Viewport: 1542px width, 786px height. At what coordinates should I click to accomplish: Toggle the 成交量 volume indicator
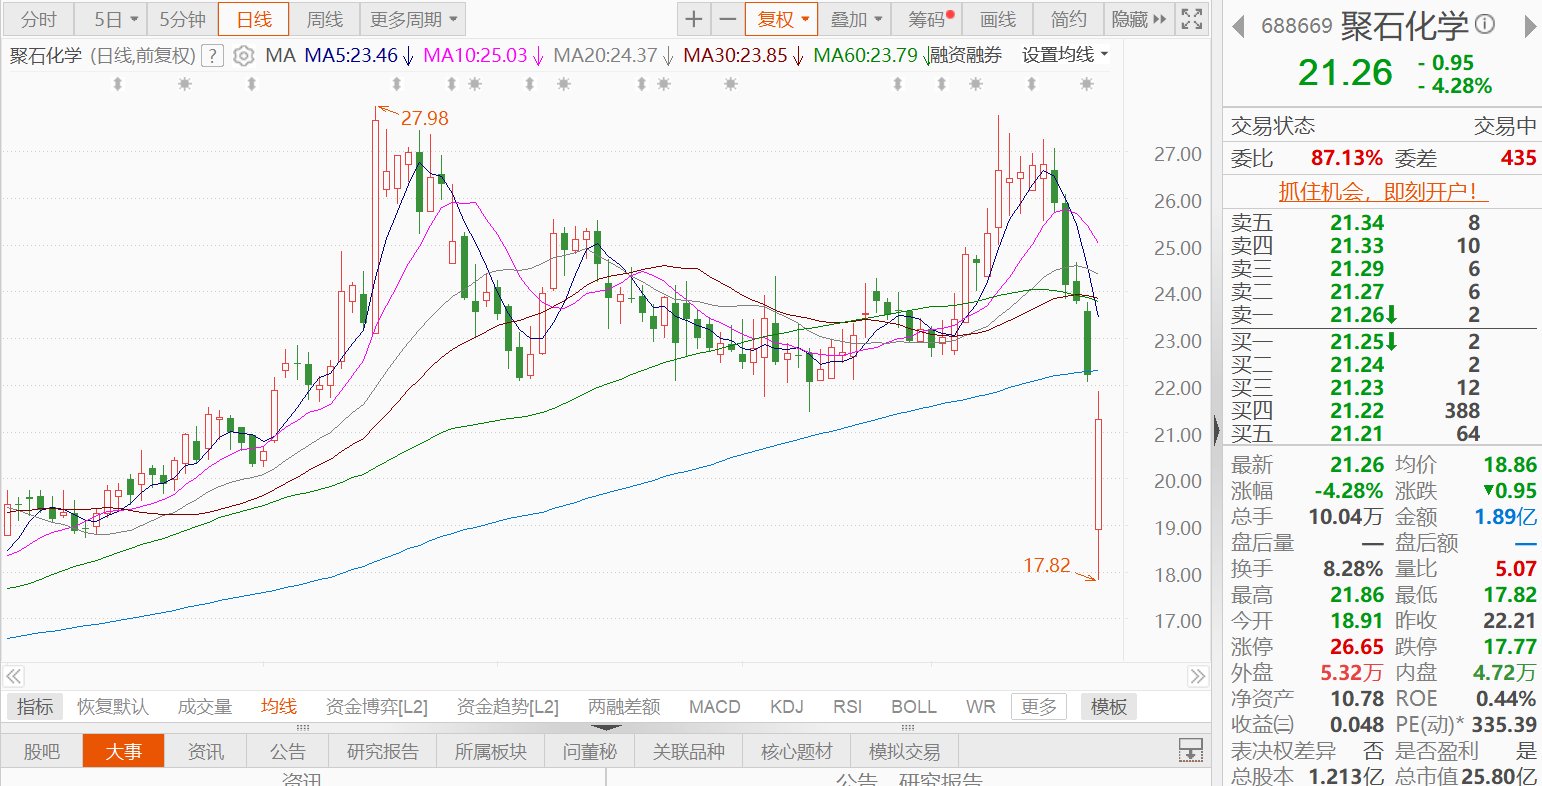click(x=205, y=707)
